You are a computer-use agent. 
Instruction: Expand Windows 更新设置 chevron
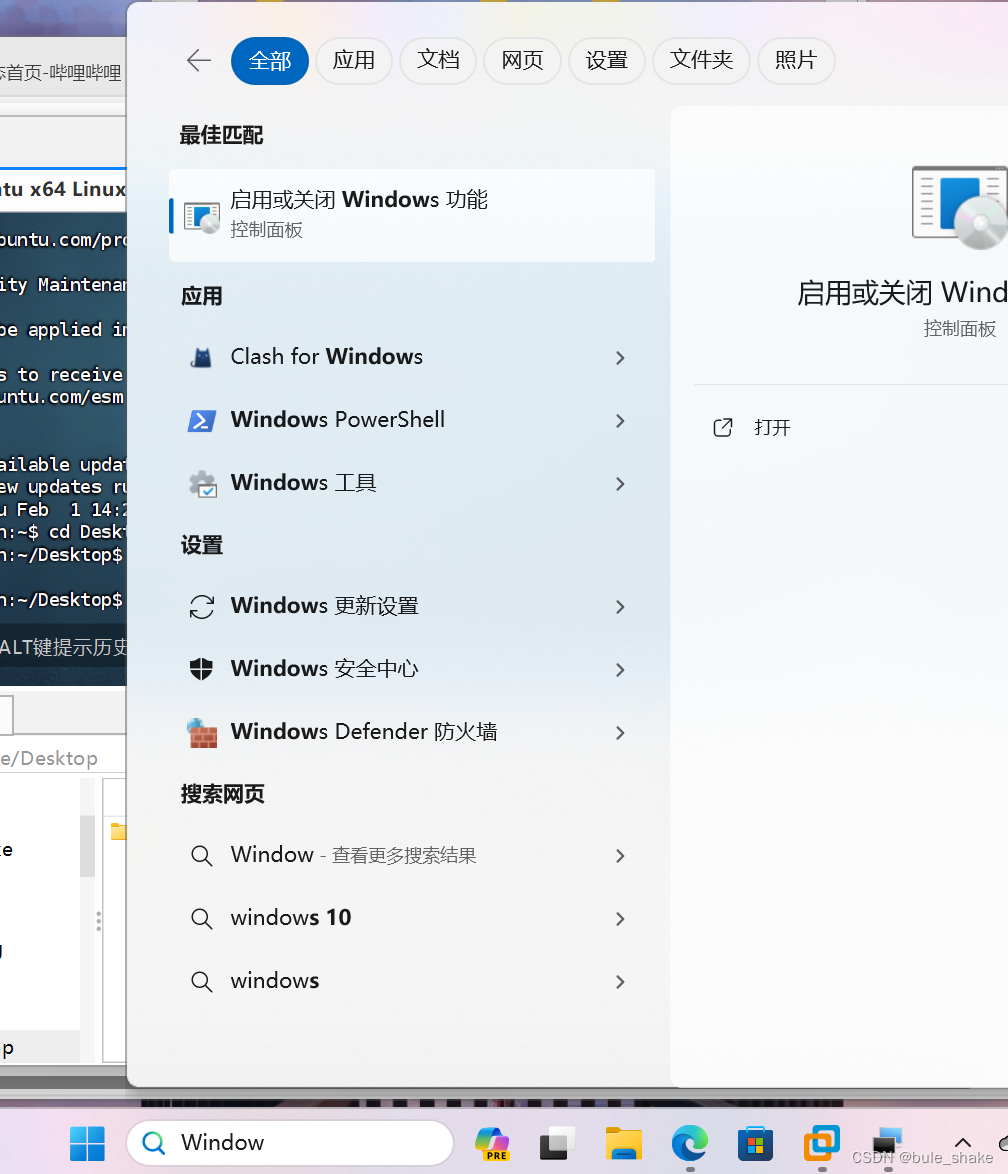point(620,606)
